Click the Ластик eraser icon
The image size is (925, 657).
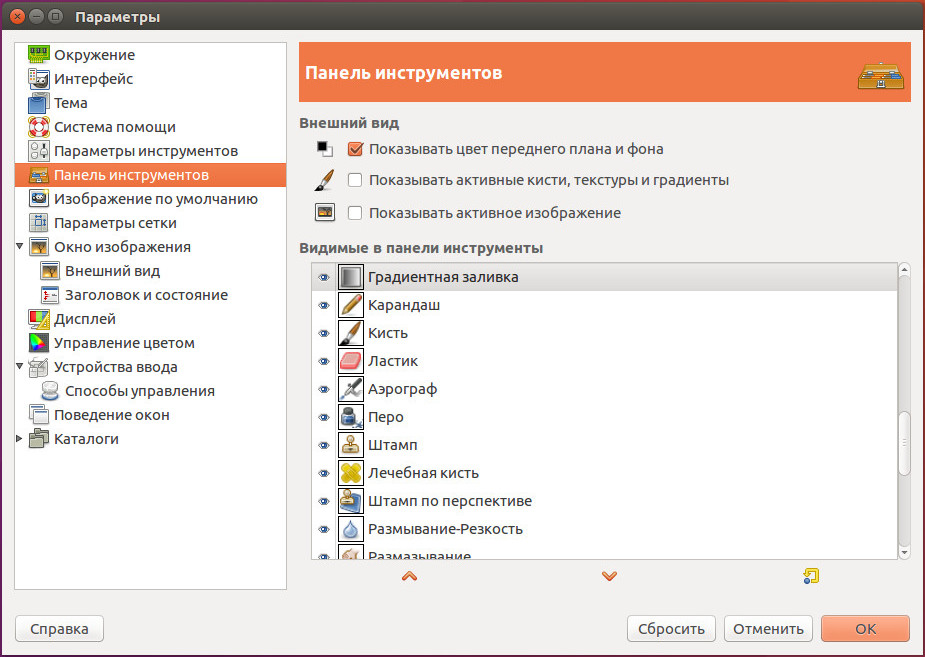350,361
